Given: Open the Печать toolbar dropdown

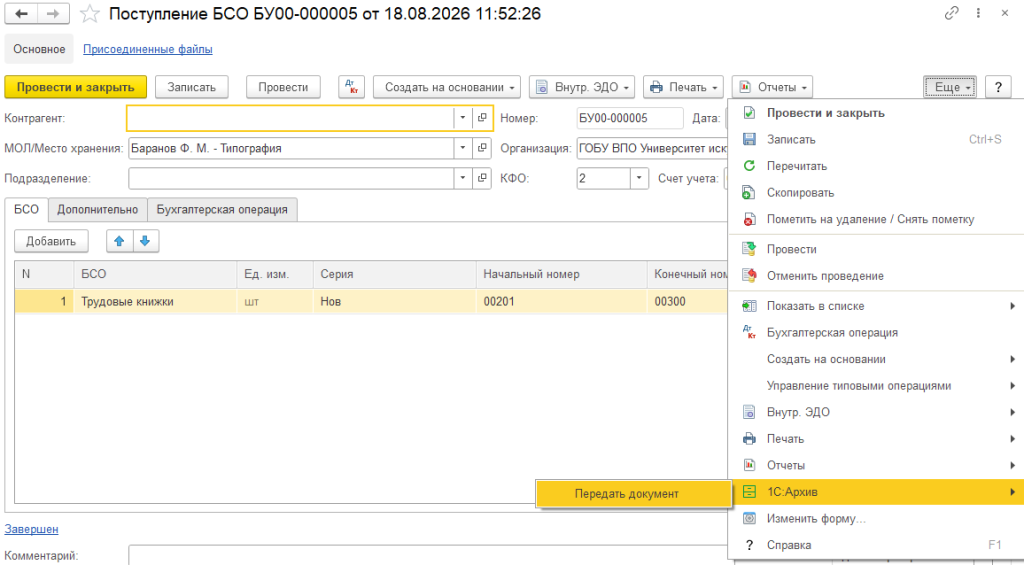Looking at the screenshot, I should coord(683,87).
